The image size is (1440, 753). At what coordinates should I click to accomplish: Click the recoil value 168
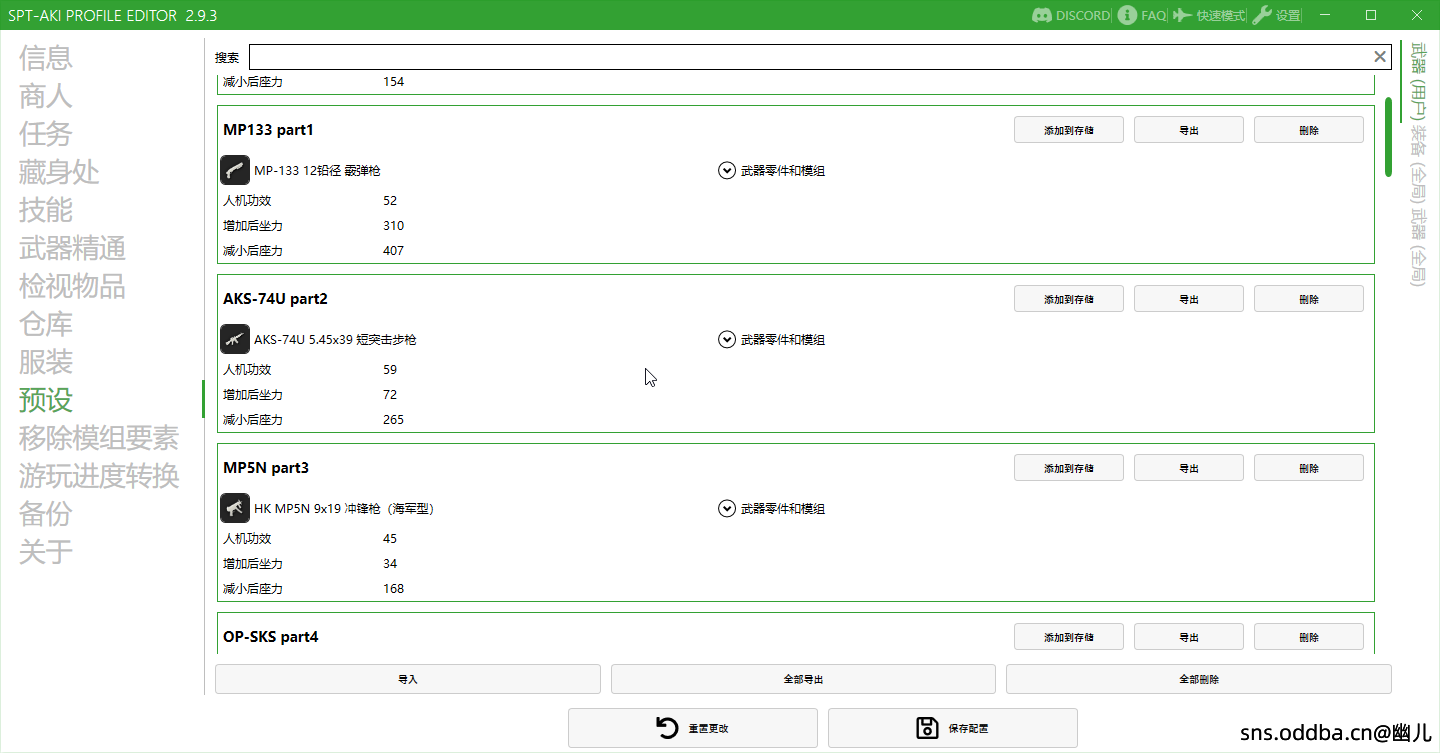(x=393, y=589)
